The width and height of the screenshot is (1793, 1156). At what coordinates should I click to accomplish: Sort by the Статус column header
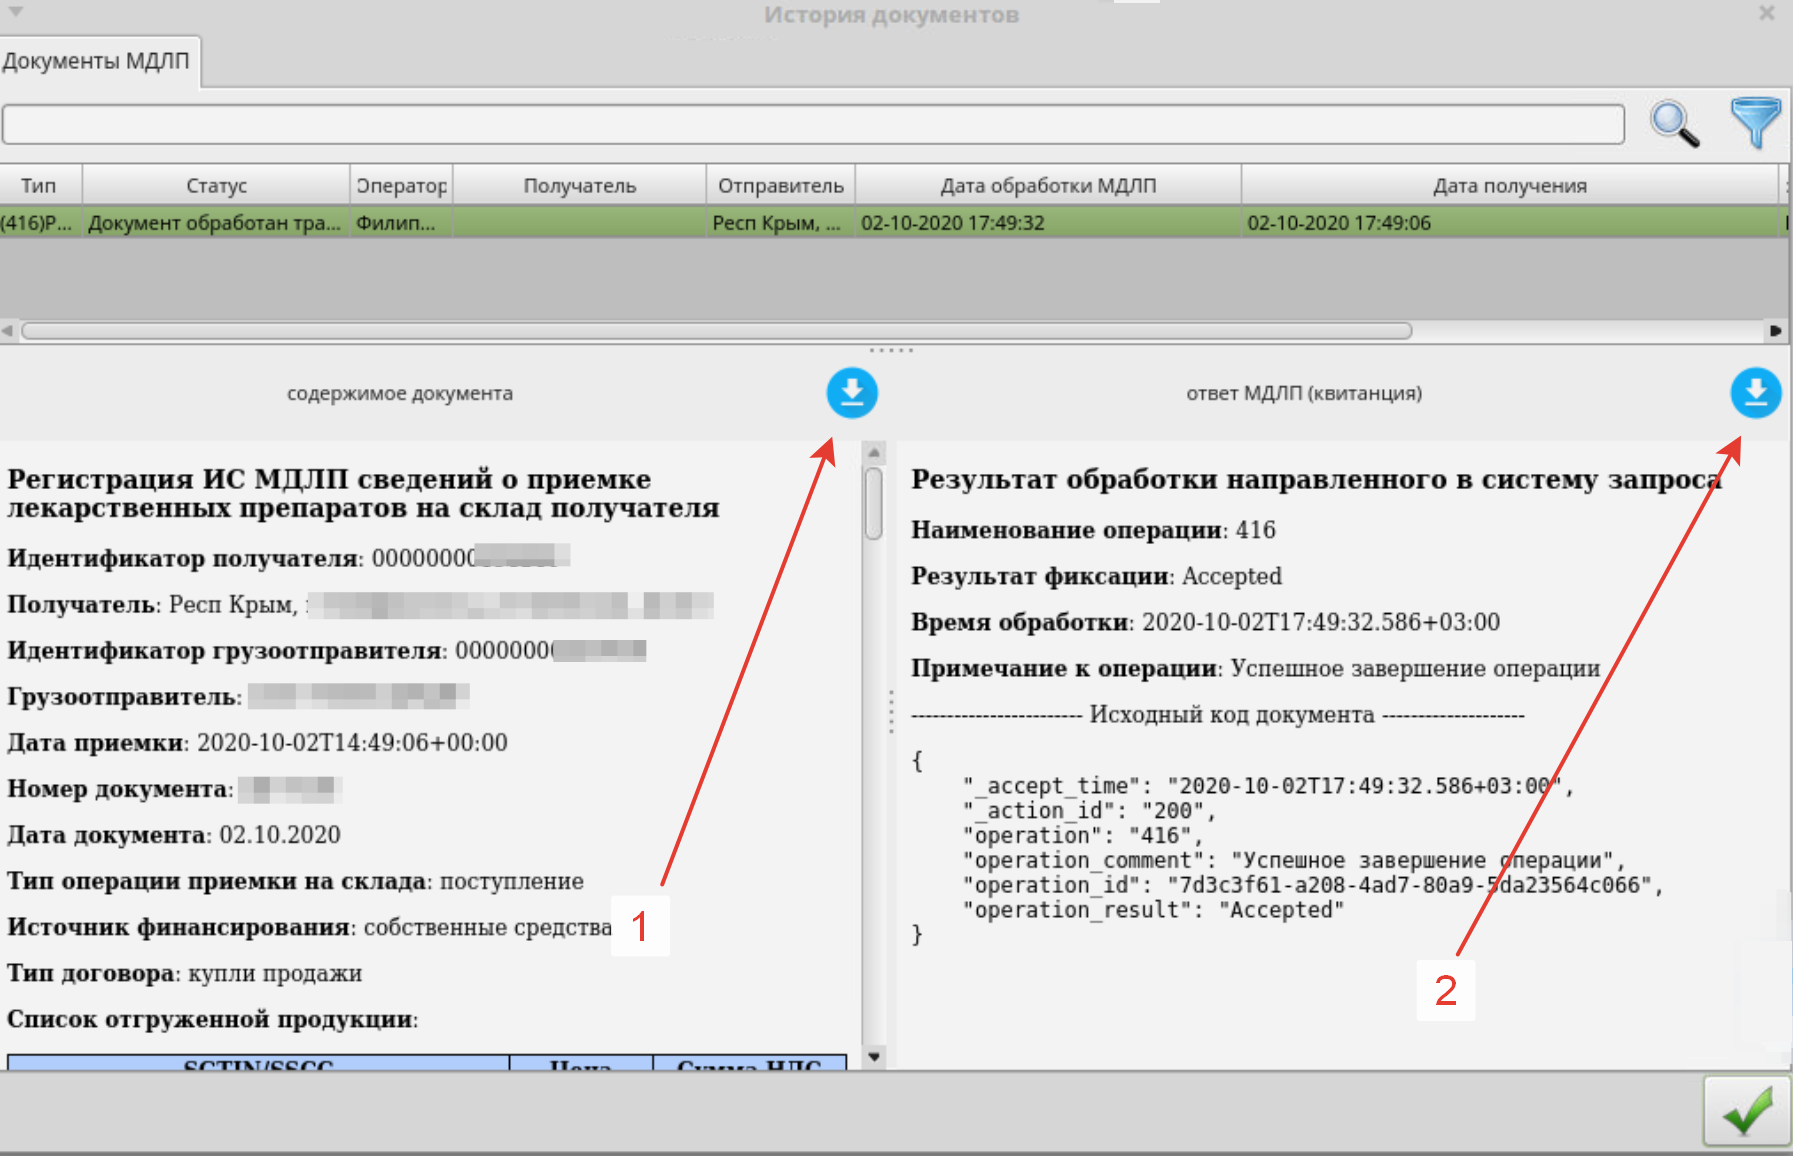216,186
